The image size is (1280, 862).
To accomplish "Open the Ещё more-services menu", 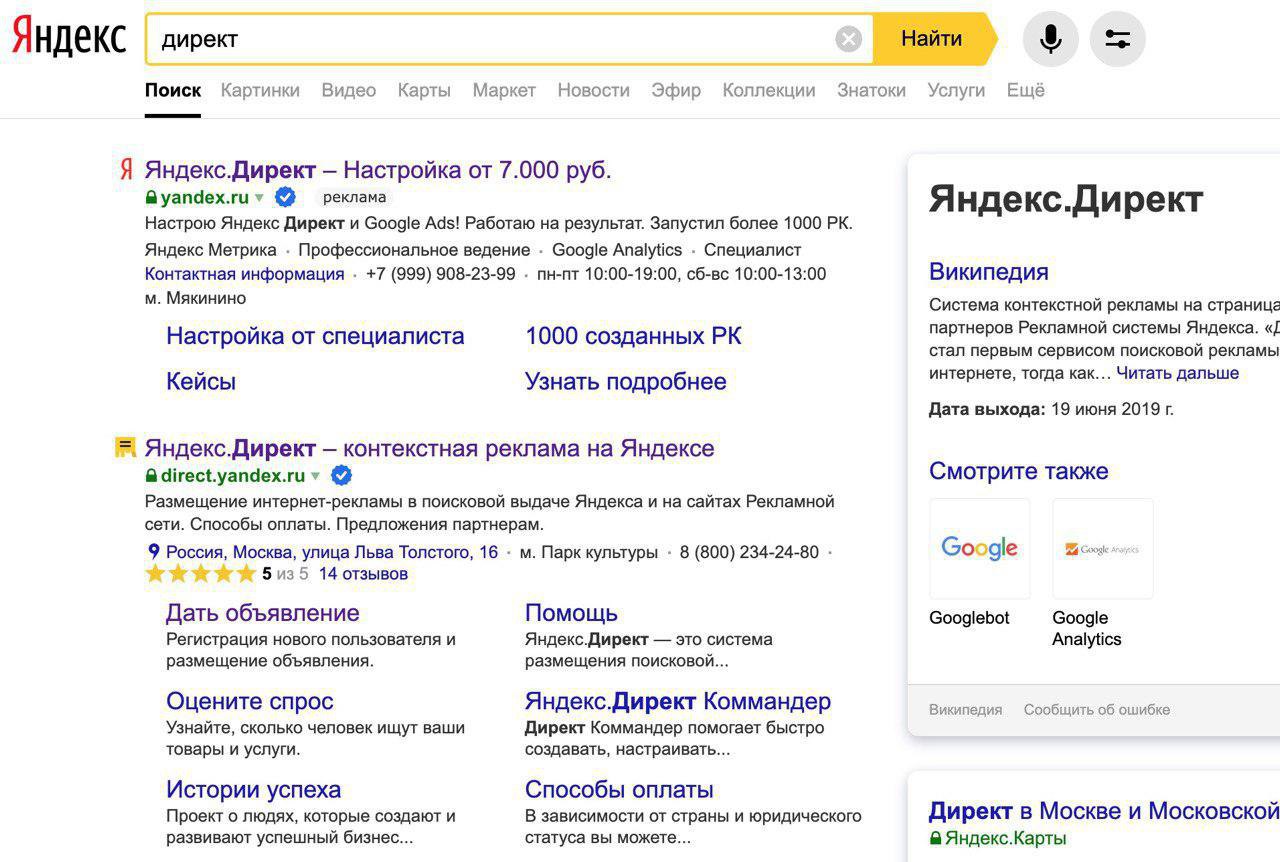I will 1025,90.
